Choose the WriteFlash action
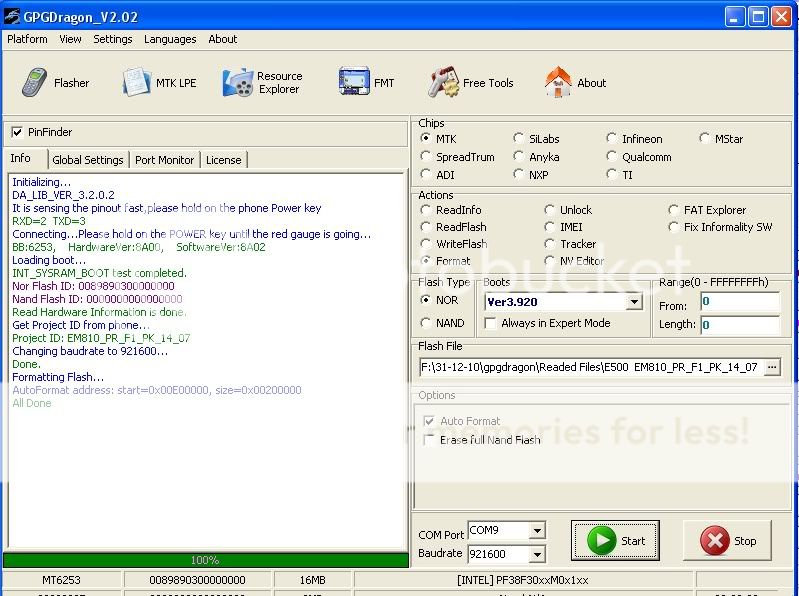Viewport: 799px width, 596px height. point(425,243)
